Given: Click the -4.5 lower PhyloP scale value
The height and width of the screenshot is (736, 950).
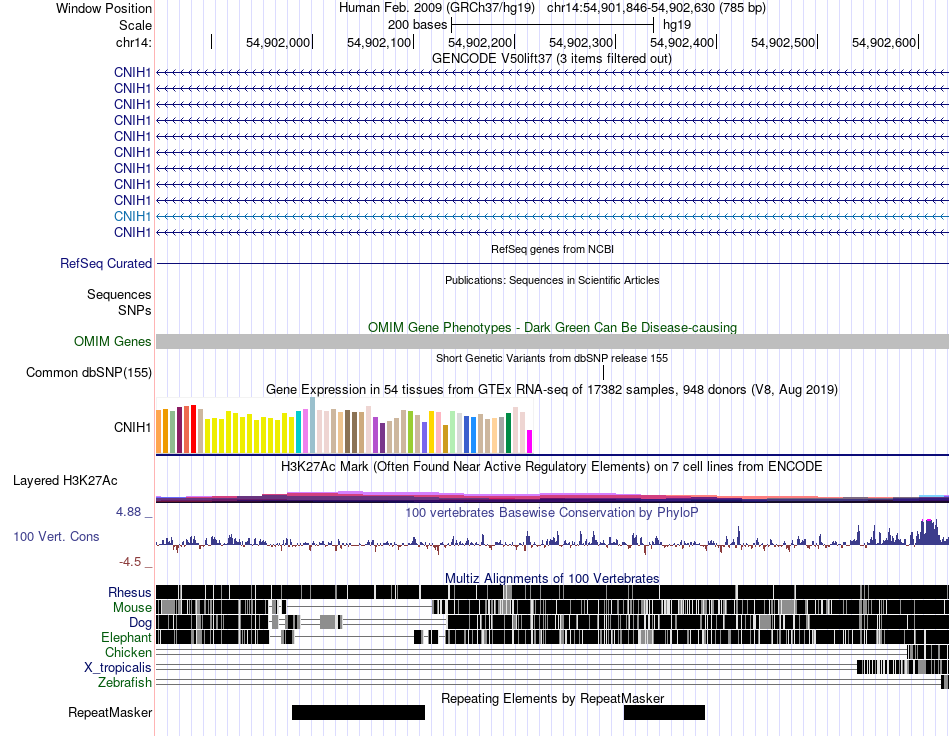Looking at the screenshot, I should tap(130, 562).
